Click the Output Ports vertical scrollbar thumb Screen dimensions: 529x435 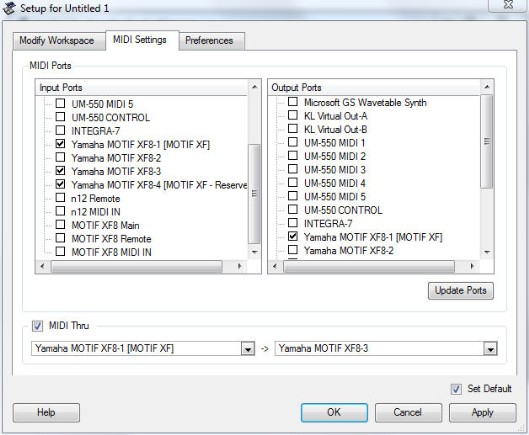pyautogui.click(x=487, y=141)
